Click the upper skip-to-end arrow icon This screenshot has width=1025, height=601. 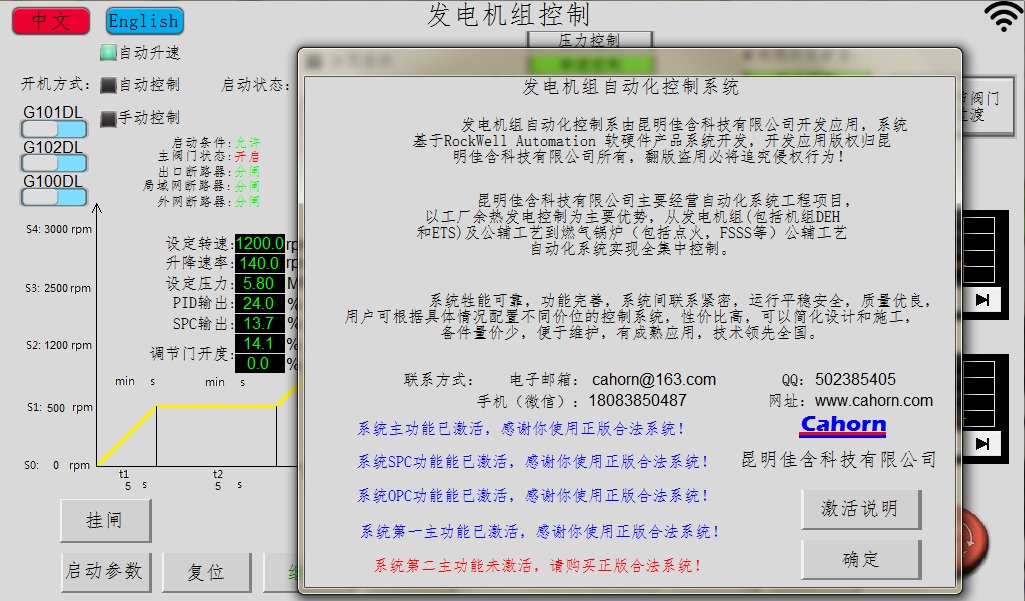click(x=982, y=299)
